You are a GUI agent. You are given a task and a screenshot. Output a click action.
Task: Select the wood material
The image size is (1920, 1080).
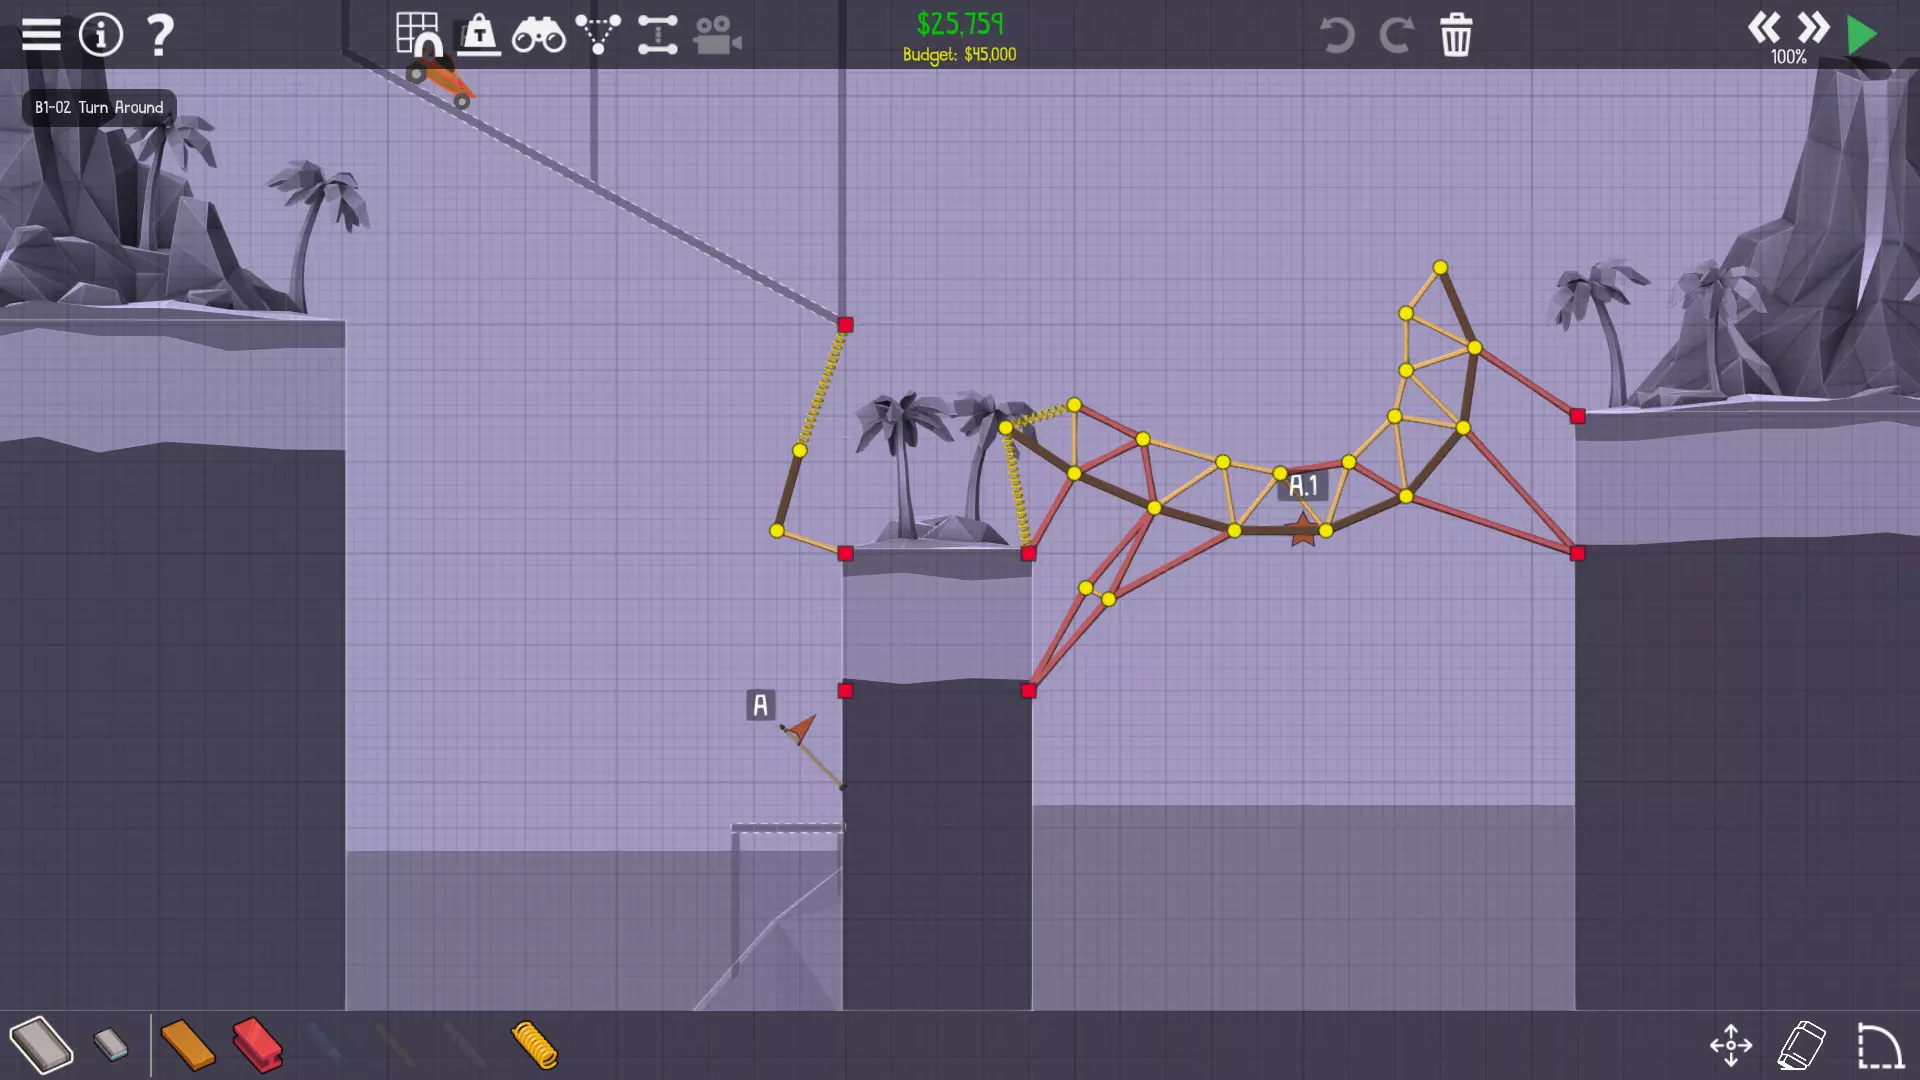tap(187, 1045)
